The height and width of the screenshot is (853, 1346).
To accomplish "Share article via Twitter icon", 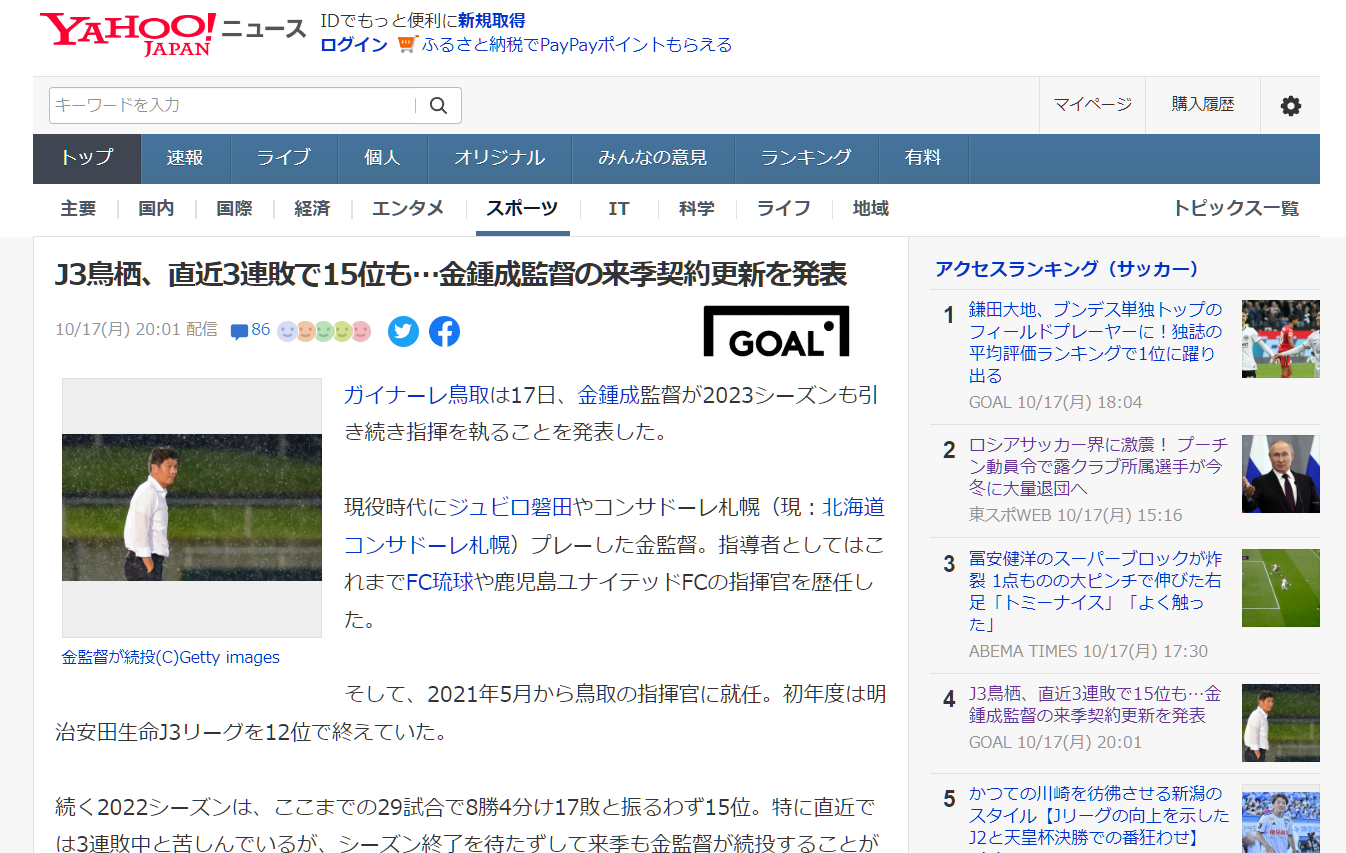I will tap(403, 331).
